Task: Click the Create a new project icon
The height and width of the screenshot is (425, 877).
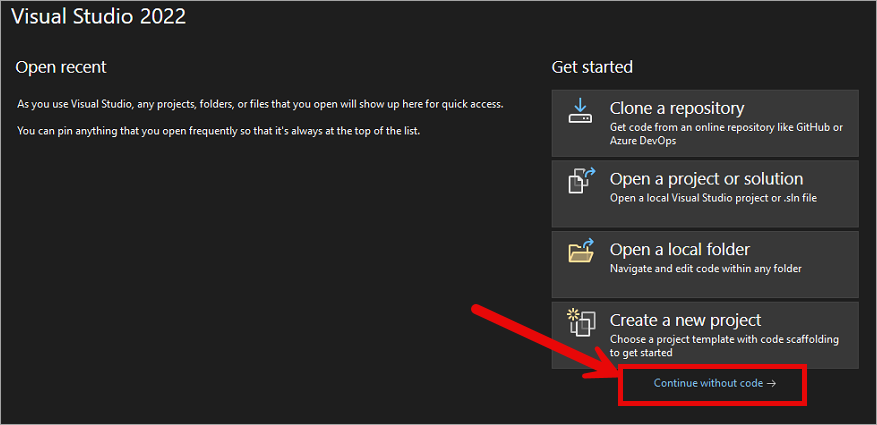Action: tap(581, 322)
